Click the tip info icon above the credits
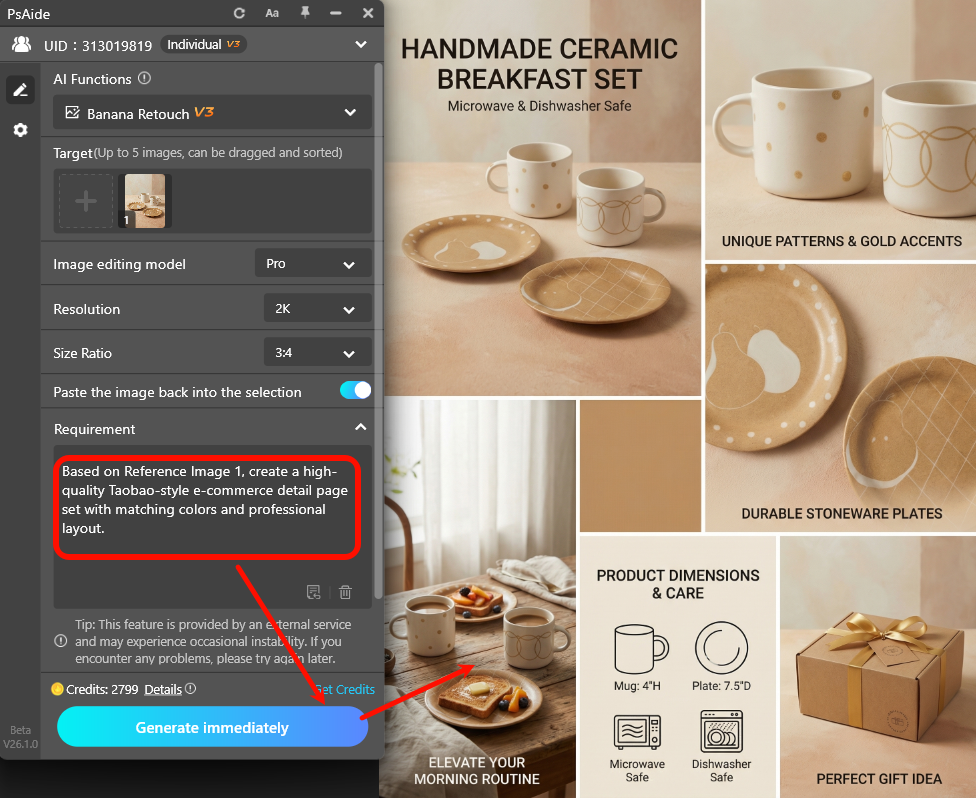The image size is (976, 798). pyautogui.click(x=60, y=641)
